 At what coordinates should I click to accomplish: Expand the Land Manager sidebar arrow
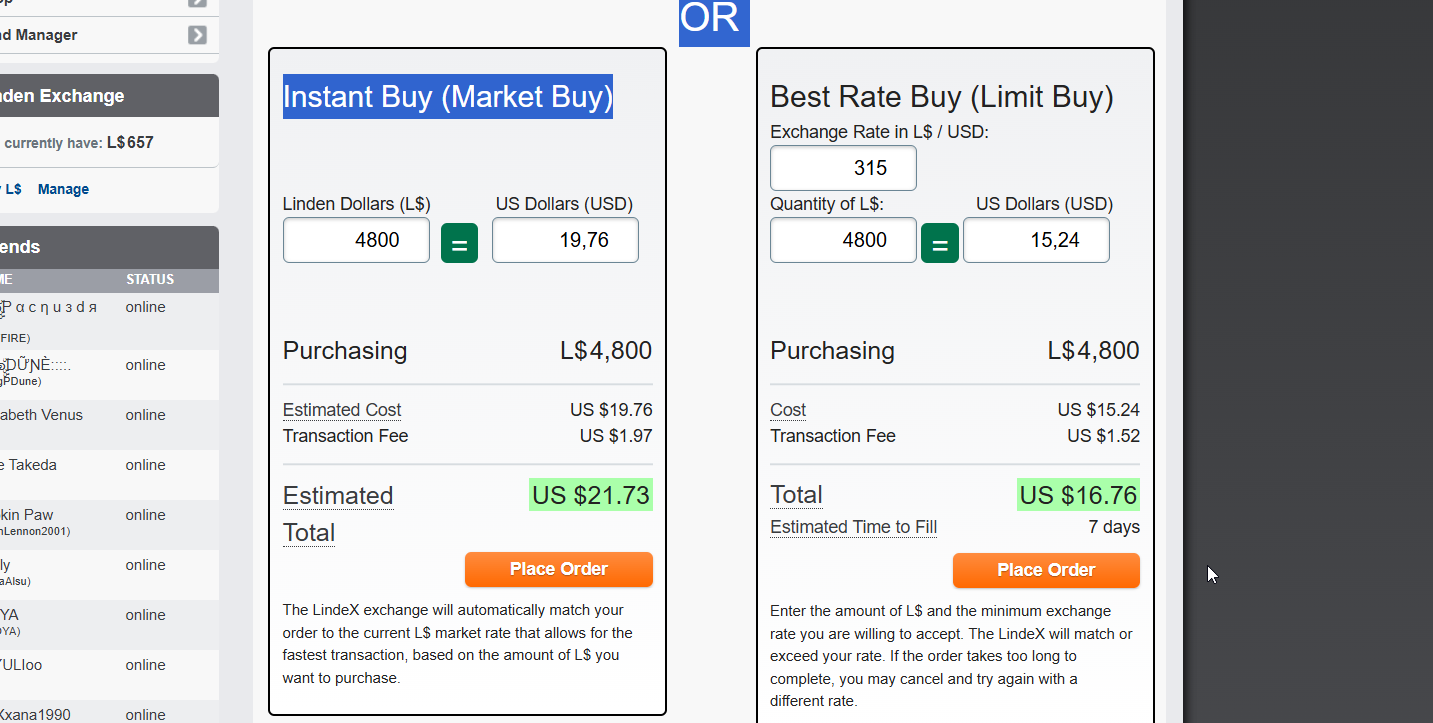click(198, 35)
